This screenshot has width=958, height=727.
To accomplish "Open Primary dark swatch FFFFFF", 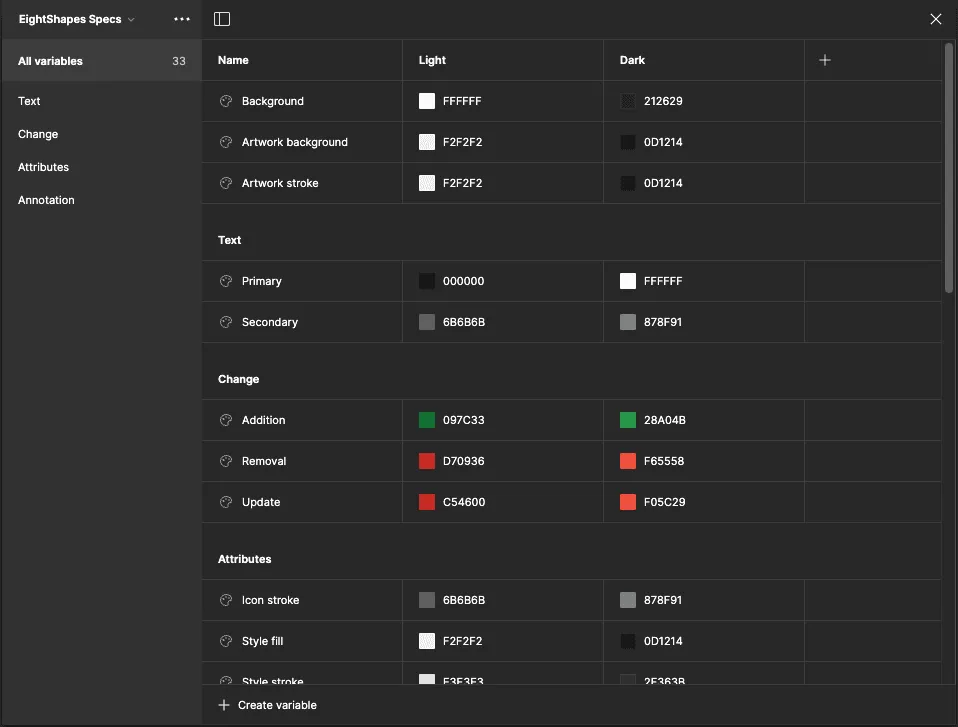I will (x=627, y=281).
